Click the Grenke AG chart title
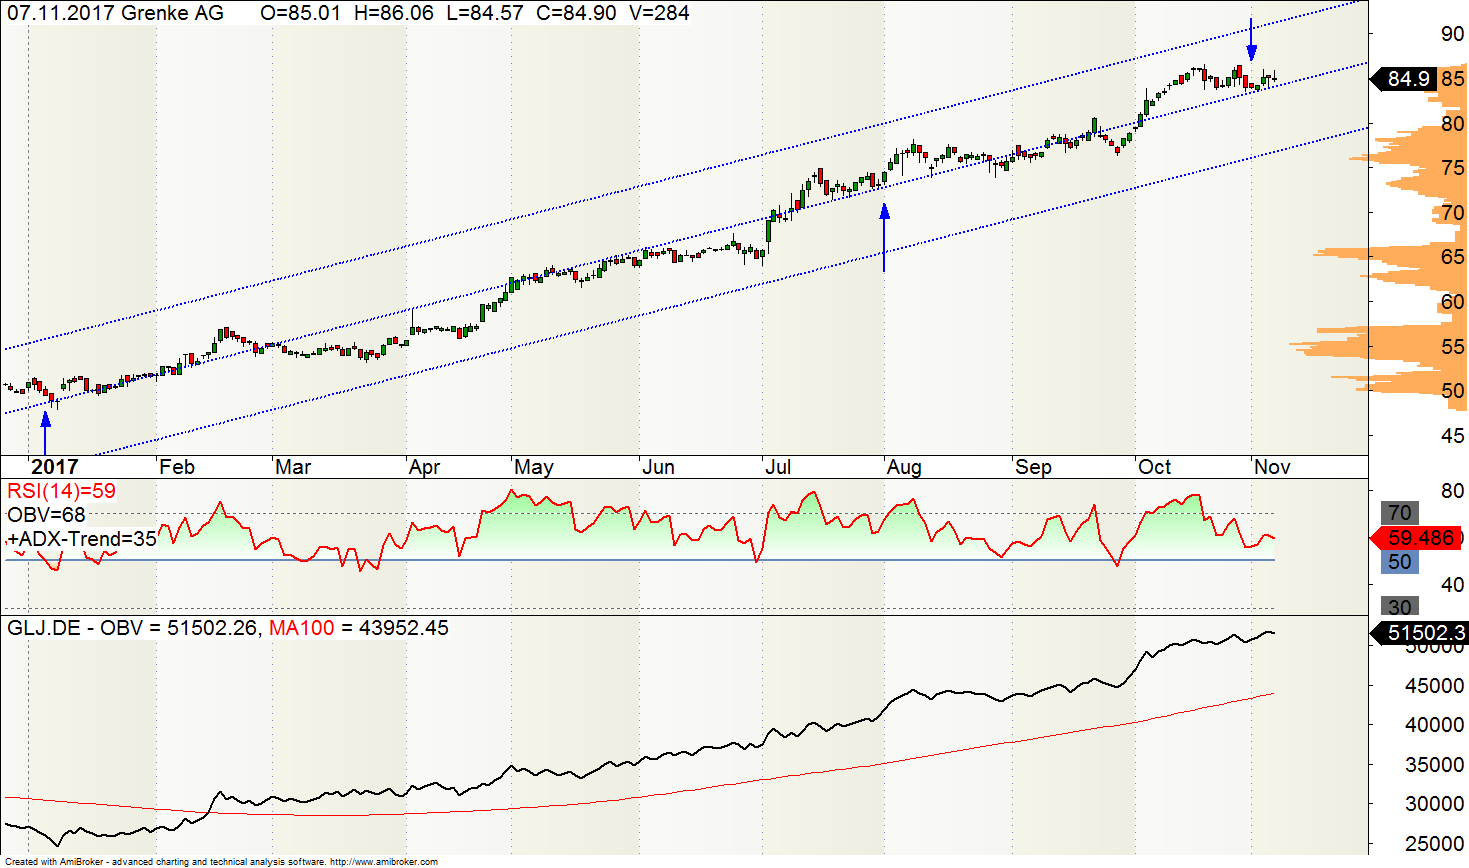 pos(172,13)
